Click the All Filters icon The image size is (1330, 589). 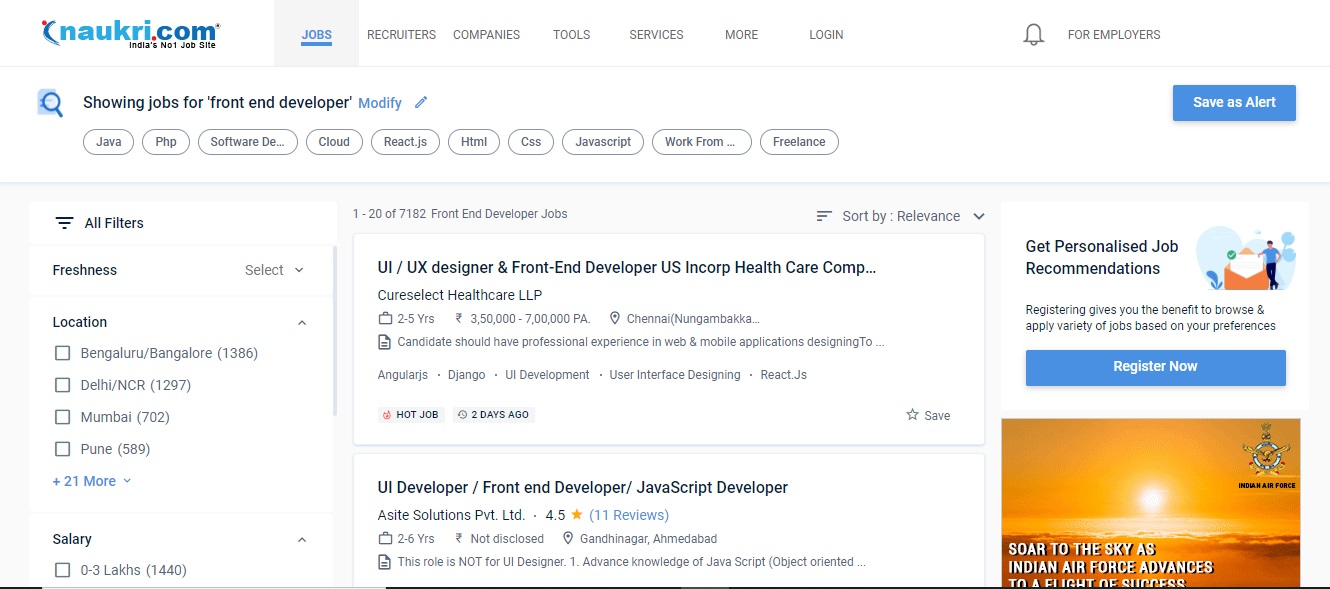click(64, 223)
